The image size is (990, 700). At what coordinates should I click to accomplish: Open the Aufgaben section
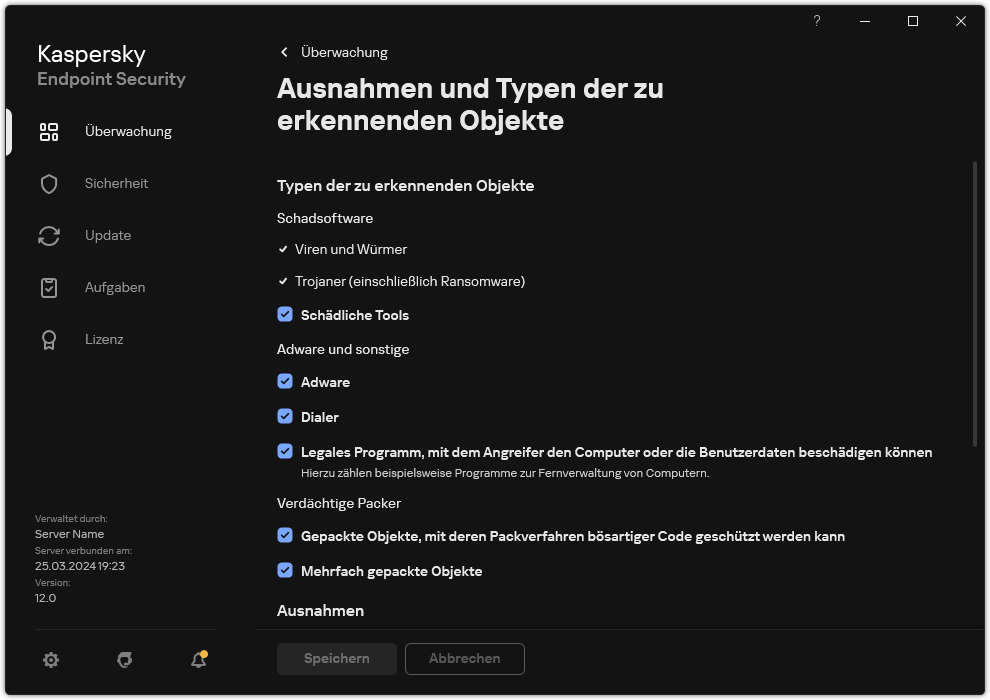coord(115,287)
